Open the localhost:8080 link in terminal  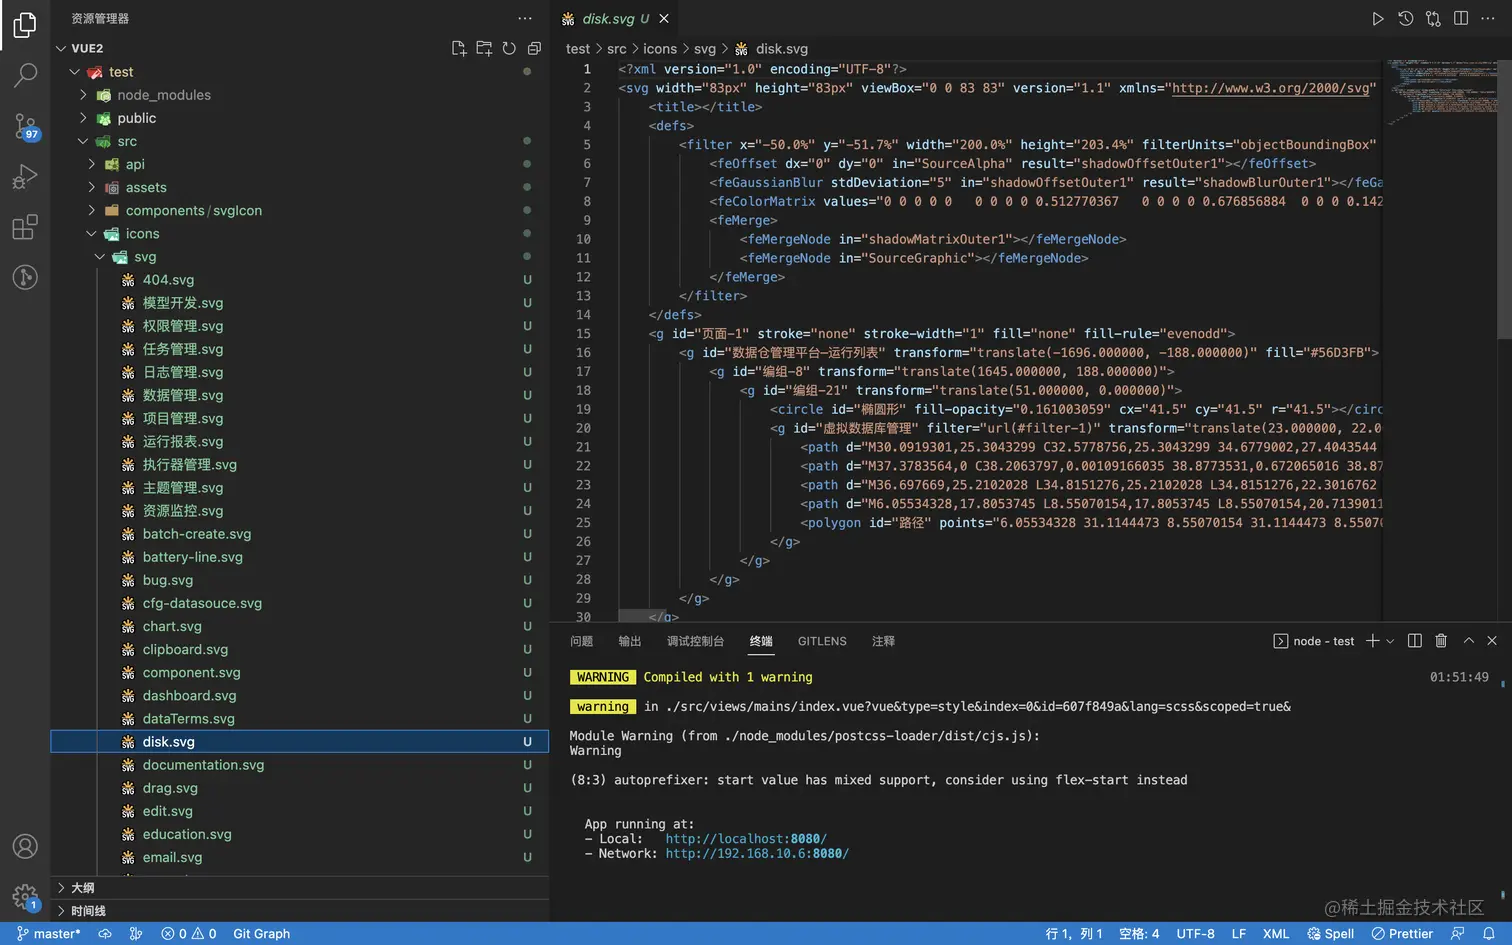coord(745,839)
